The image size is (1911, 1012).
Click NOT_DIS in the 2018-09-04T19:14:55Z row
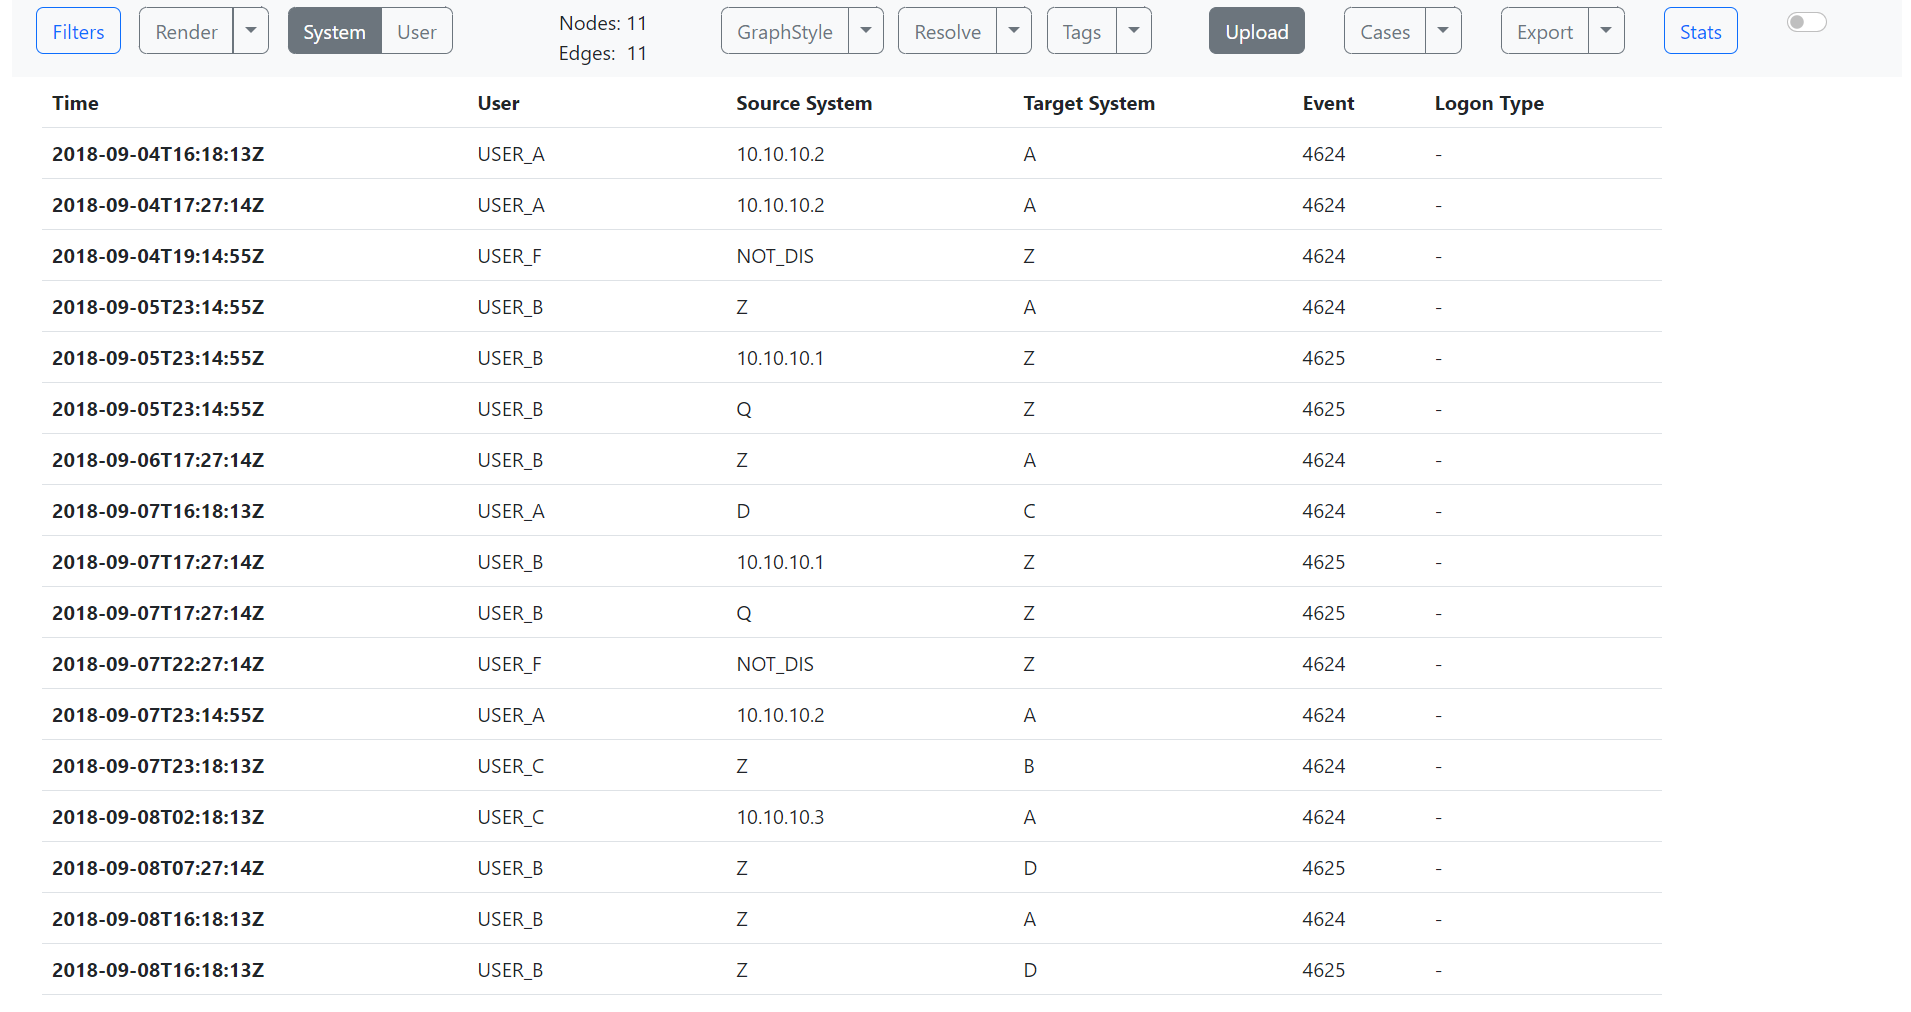[x=775, y=256]
